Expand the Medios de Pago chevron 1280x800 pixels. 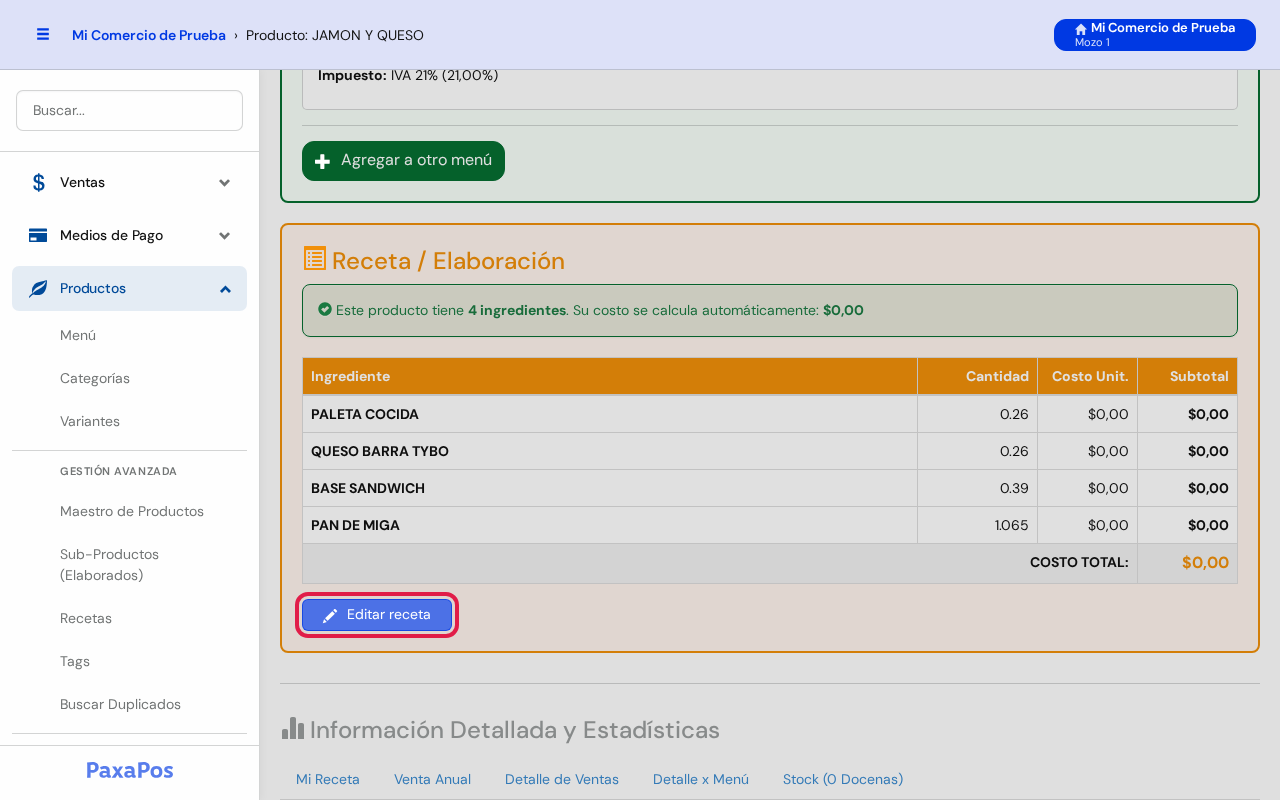[225, 235]
